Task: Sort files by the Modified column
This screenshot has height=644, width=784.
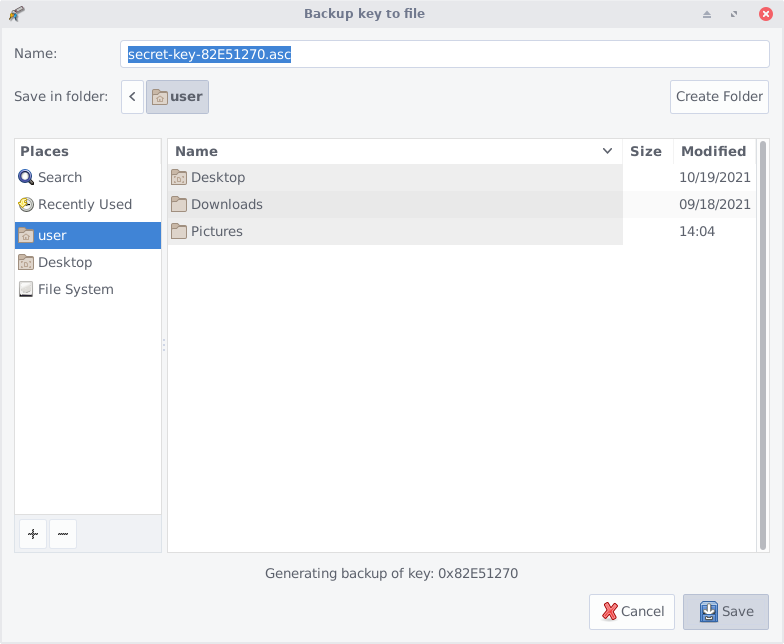Action: [713, 151]
